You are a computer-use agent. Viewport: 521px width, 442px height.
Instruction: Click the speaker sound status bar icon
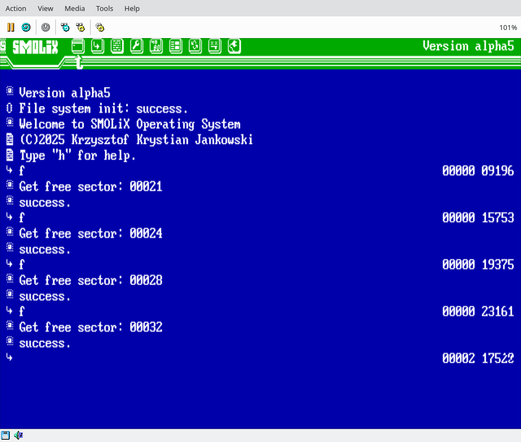pyautogui.click(x=18, y=435)
